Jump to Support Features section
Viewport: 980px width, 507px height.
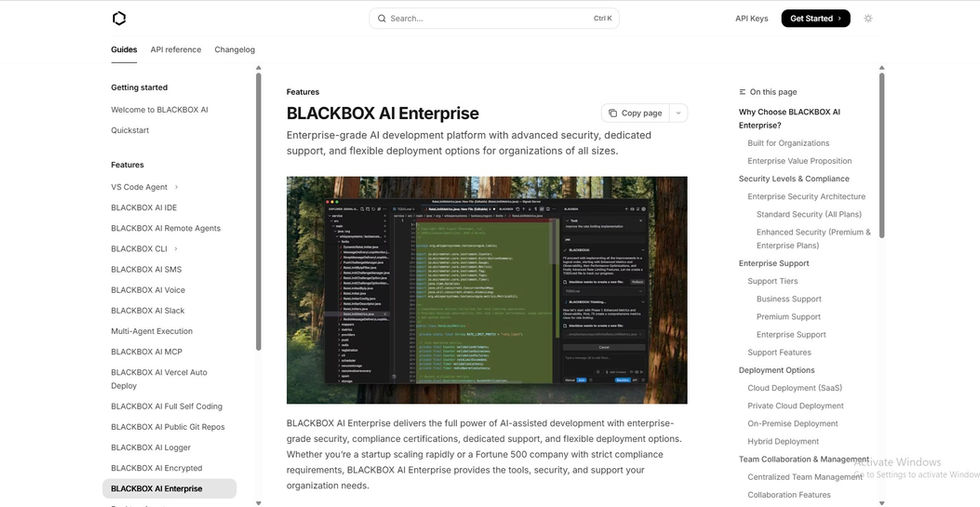point(779,353)
